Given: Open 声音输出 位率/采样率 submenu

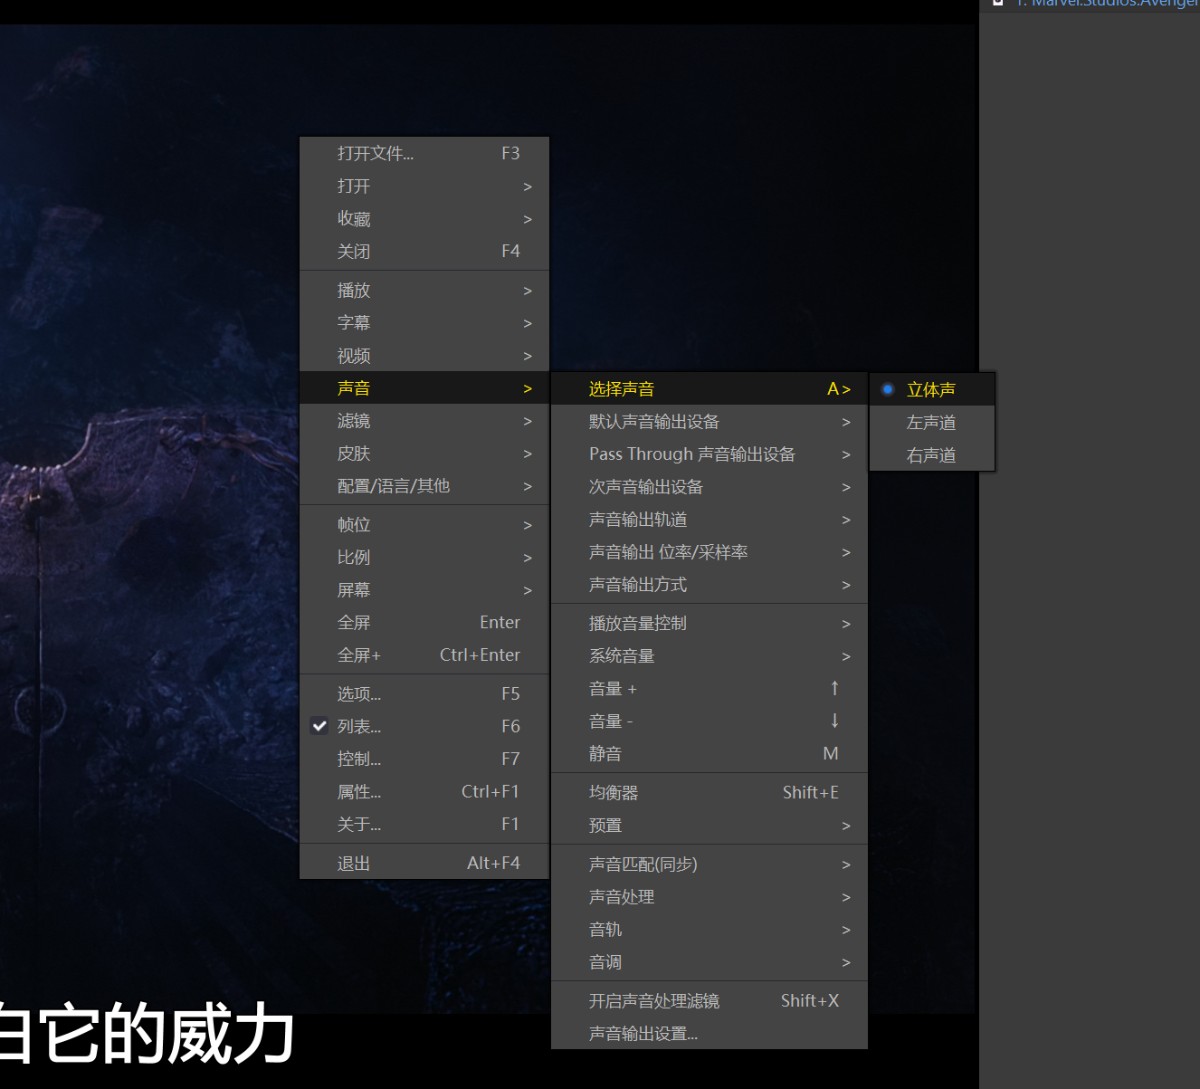Looking at the screenshot, I should click(x=709, y=552).
